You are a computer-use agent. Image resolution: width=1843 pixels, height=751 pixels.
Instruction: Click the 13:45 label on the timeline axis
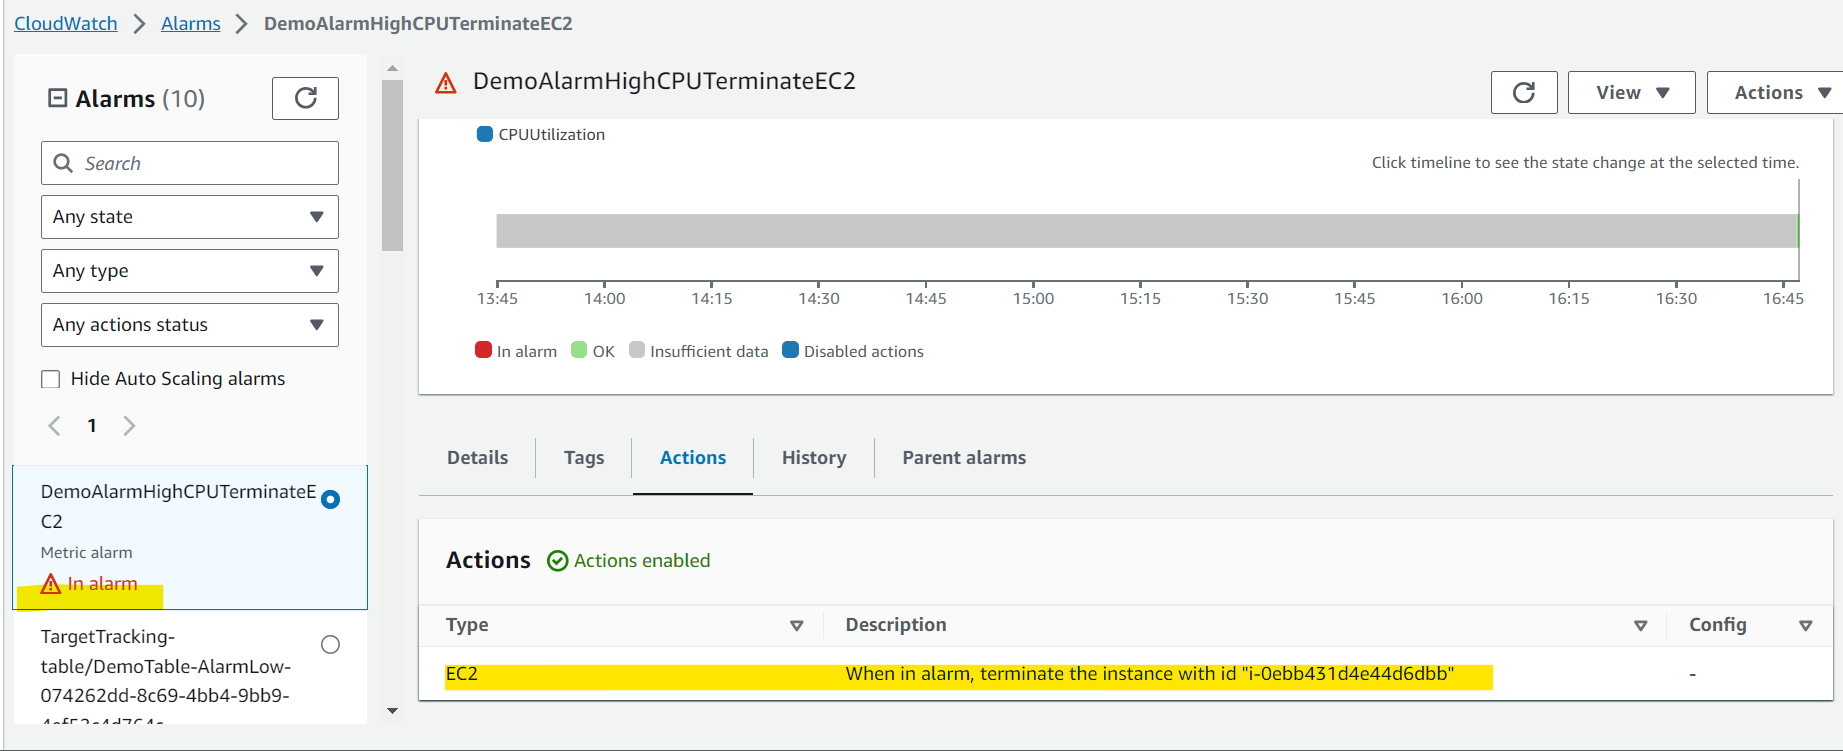tap(497, 299)
